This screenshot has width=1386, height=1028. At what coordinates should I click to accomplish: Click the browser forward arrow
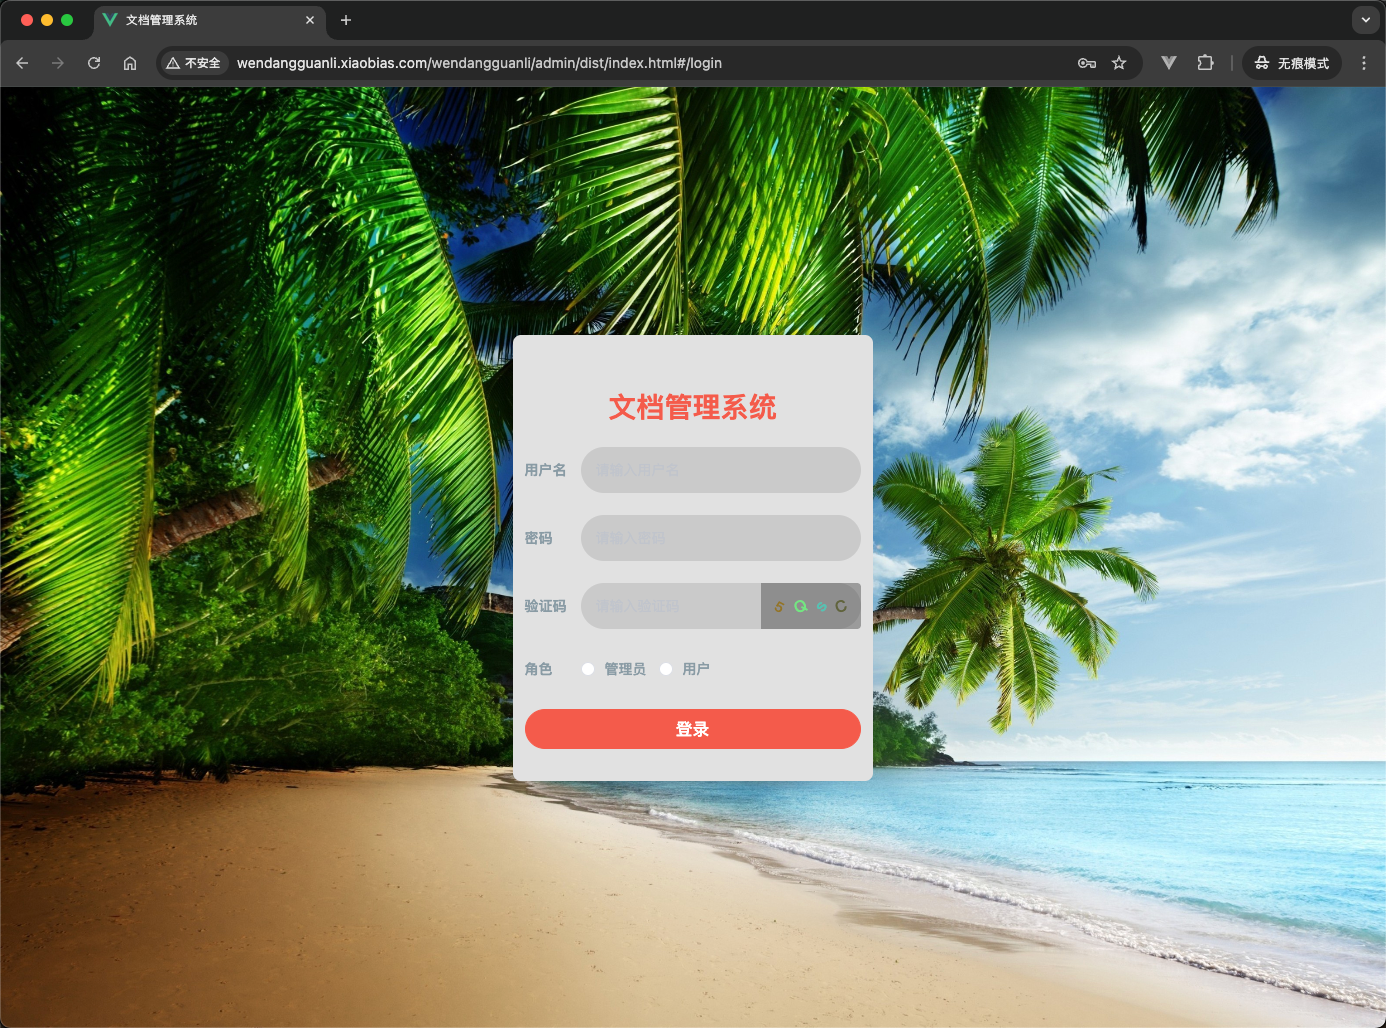[58, 63]
